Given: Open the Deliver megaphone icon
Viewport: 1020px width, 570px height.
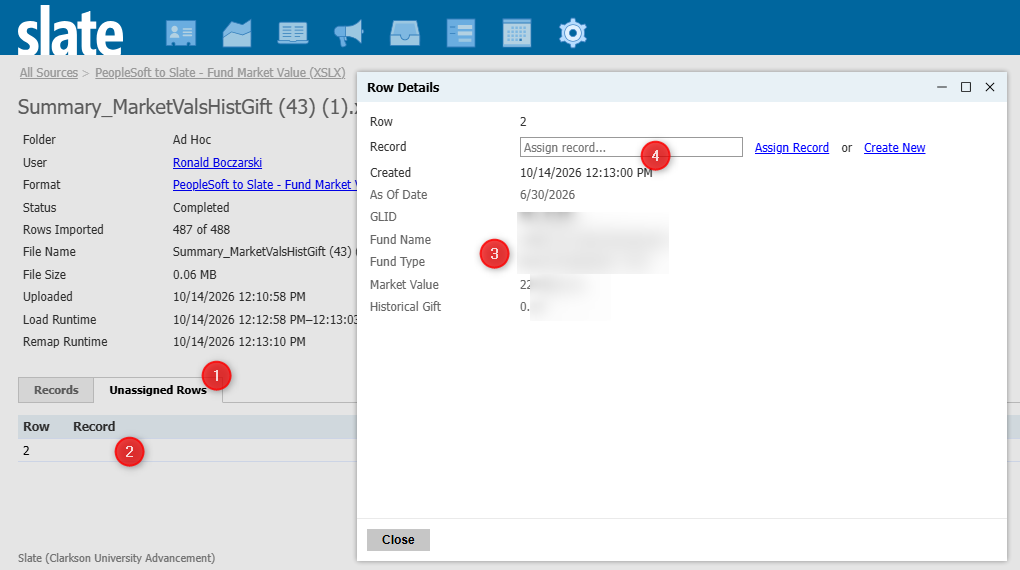Looking at the screenshot, I should 349,33.
